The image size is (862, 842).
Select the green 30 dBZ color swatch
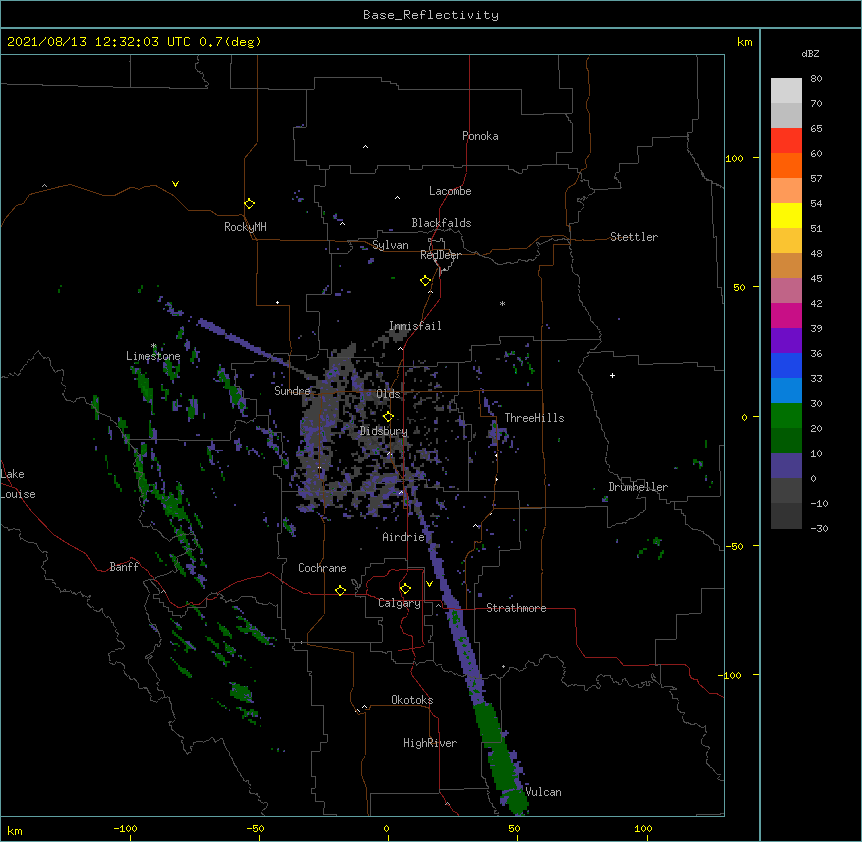click(x=786, y=416)
